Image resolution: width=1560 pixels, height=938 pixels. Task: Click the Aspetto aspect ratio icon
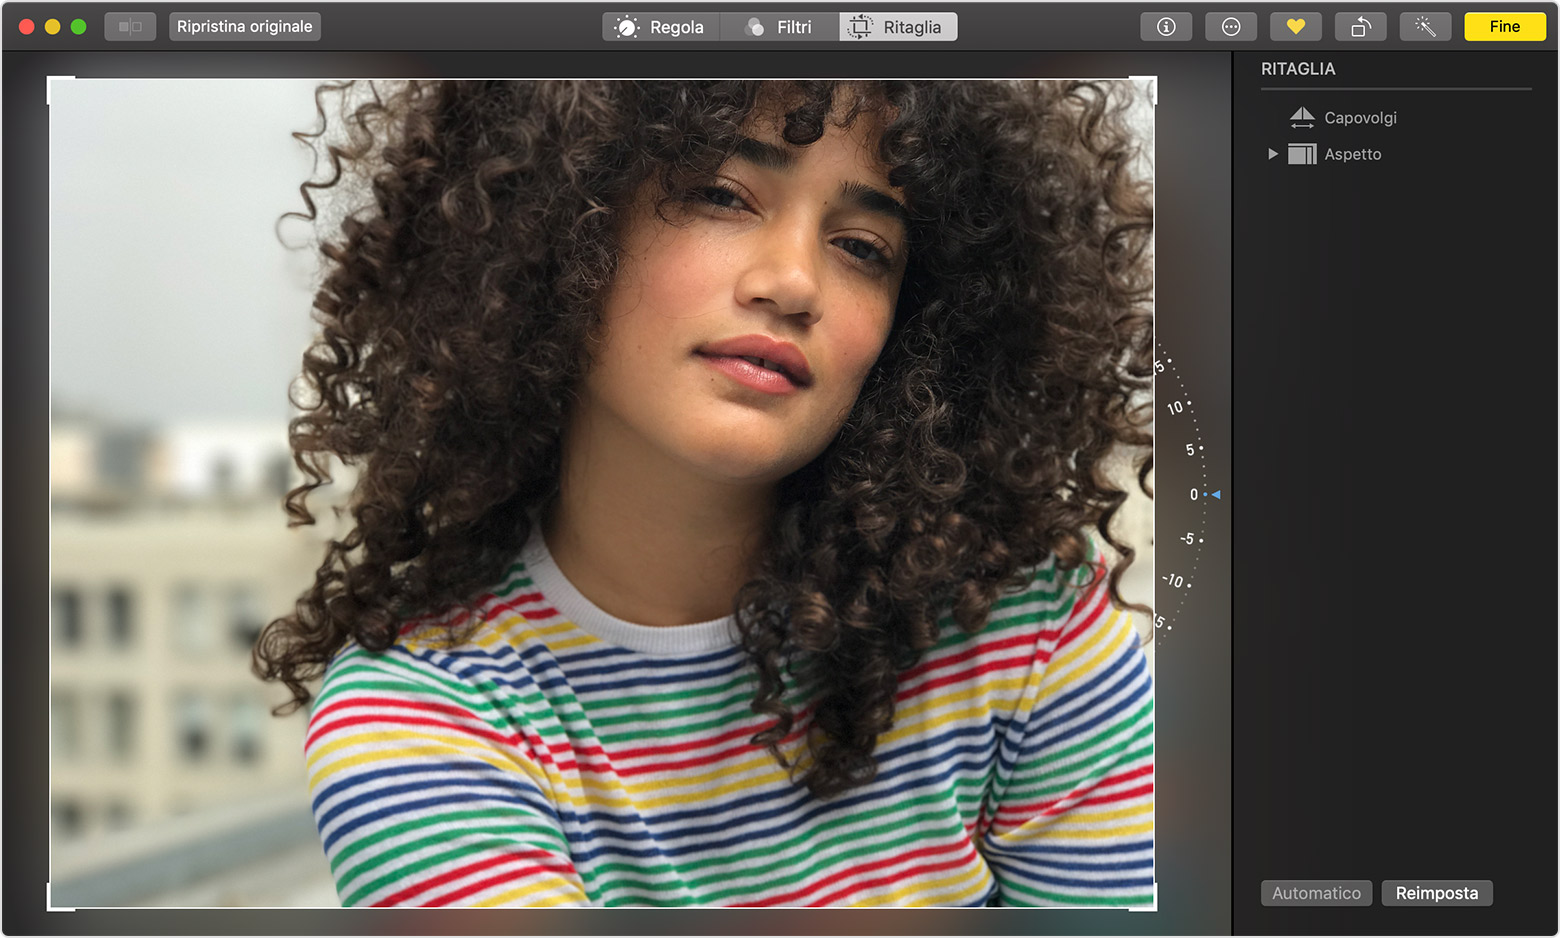(1302, 154)
